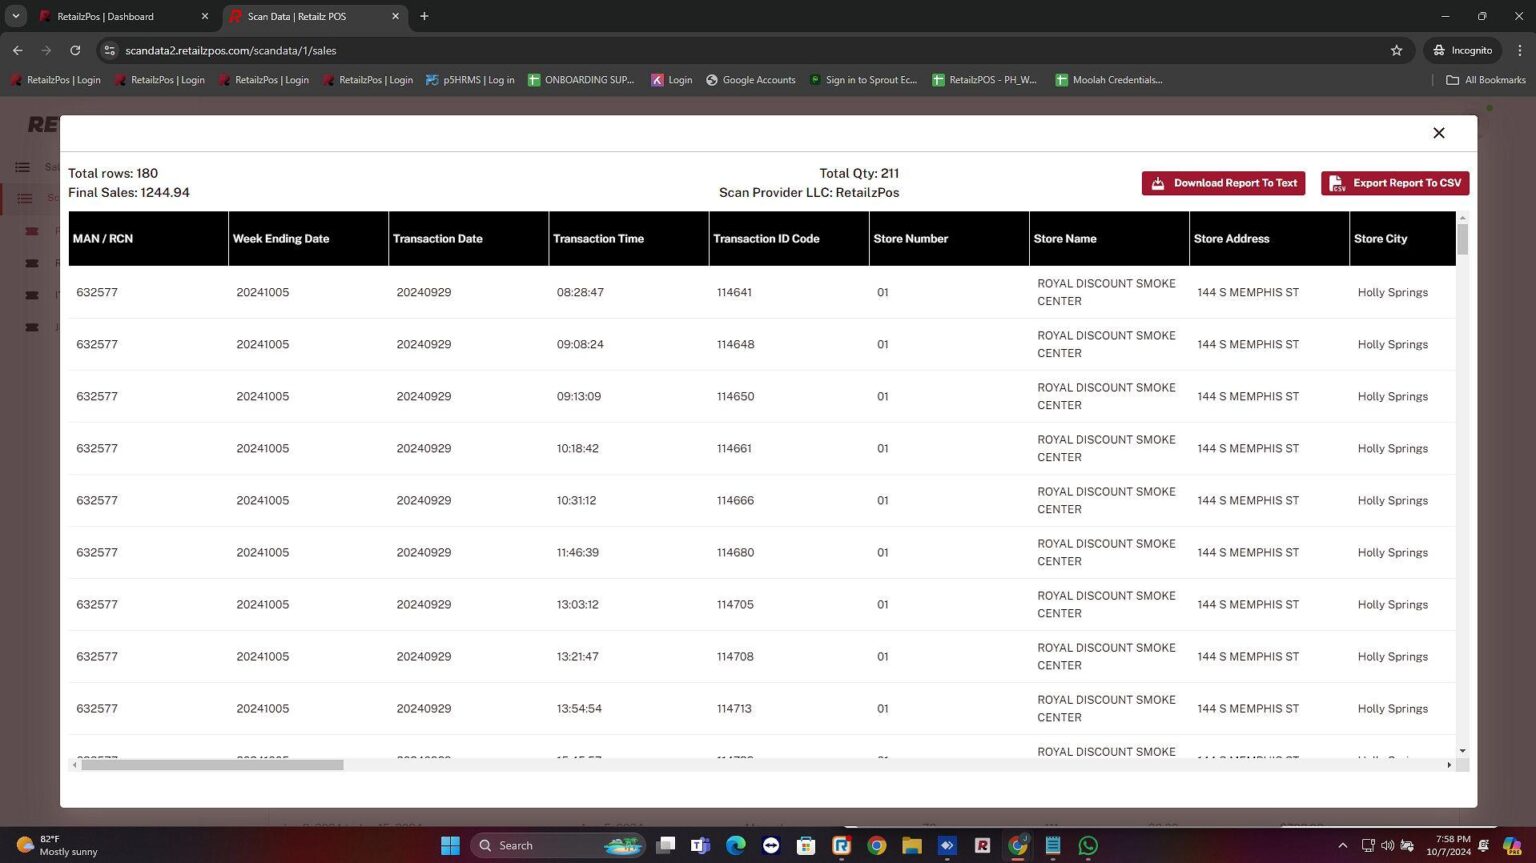Click the Store Address column header
This screenshot has width=1536, height=863.
(1268, 239)
